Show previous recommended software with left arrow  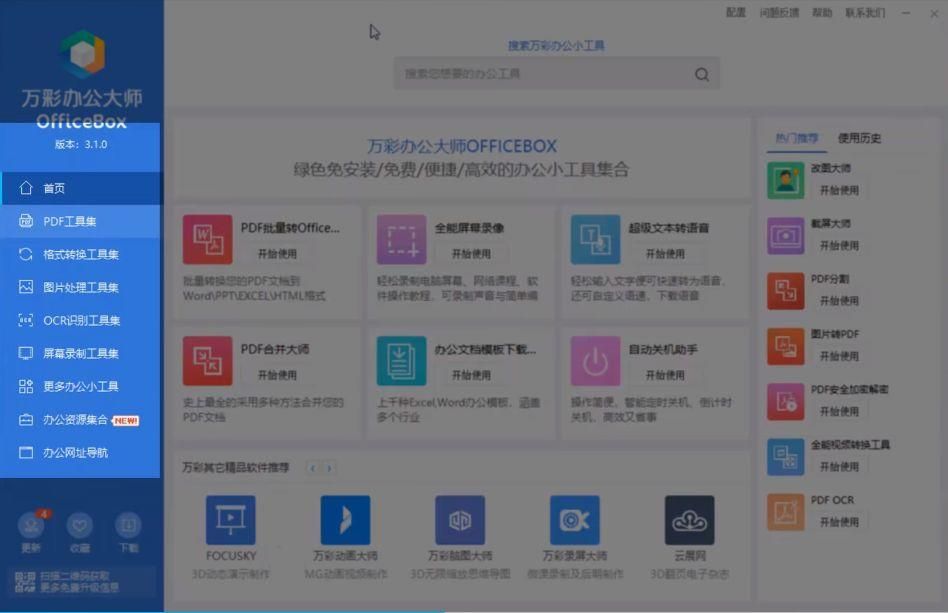tap(313, 468)
